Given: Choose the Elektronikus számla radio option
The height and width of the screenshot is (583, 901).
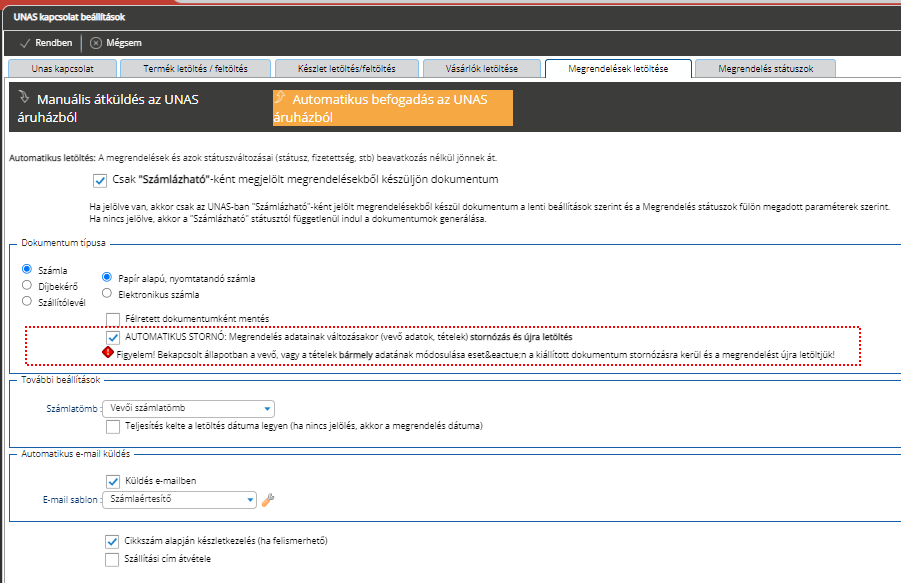Looking at the screenshot, I should tap(107, 294).
